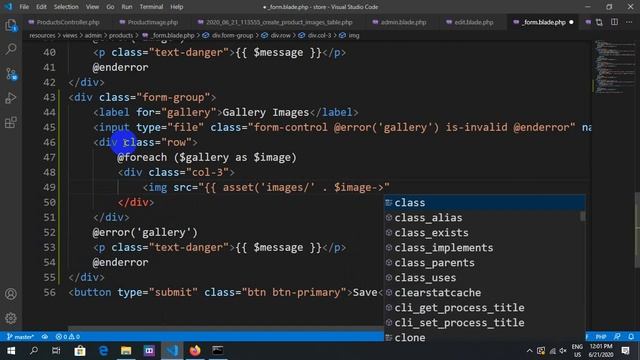Screen dimensions: 640x360
Task: Click the Open Changes compare icon
Action: 599,22
